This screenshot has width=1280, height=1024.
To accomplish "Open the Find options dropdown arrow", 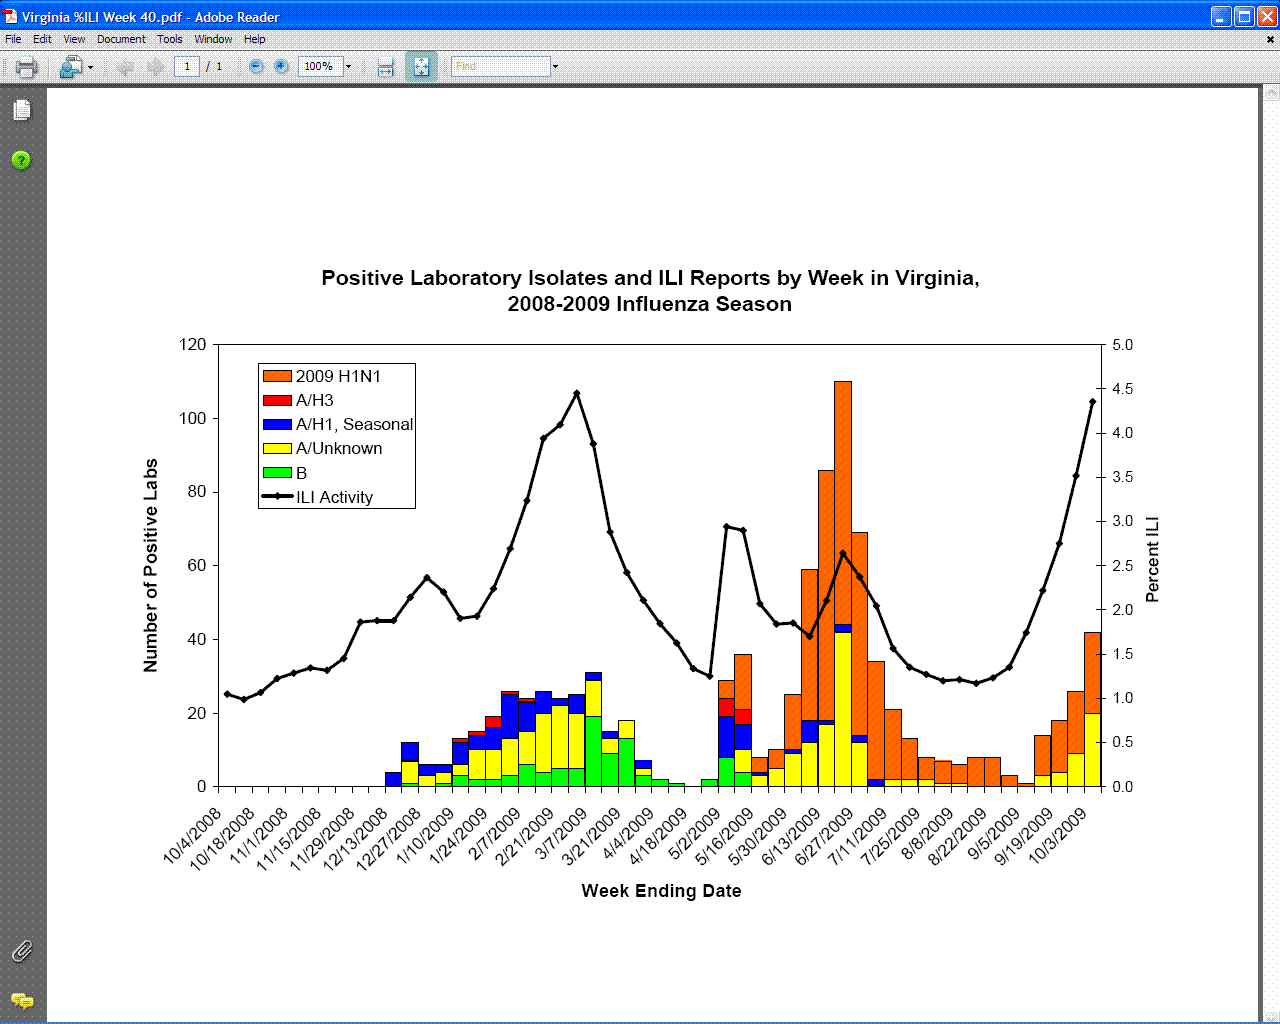I will coord(555,67).
